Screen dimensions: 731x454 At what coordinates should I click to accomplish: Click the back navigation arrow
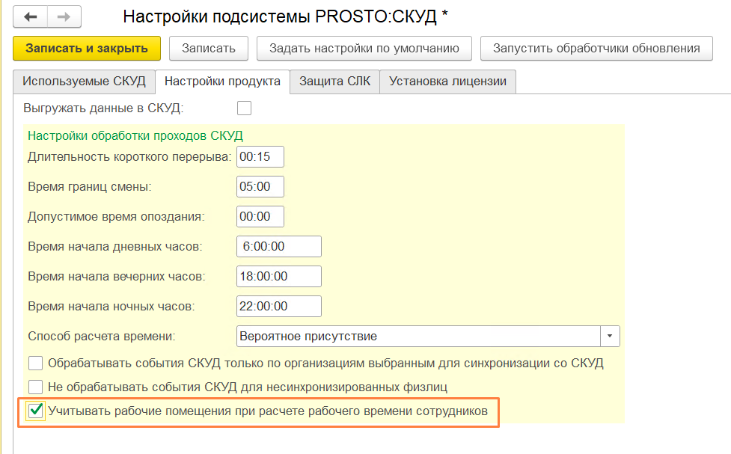[29, 17]
